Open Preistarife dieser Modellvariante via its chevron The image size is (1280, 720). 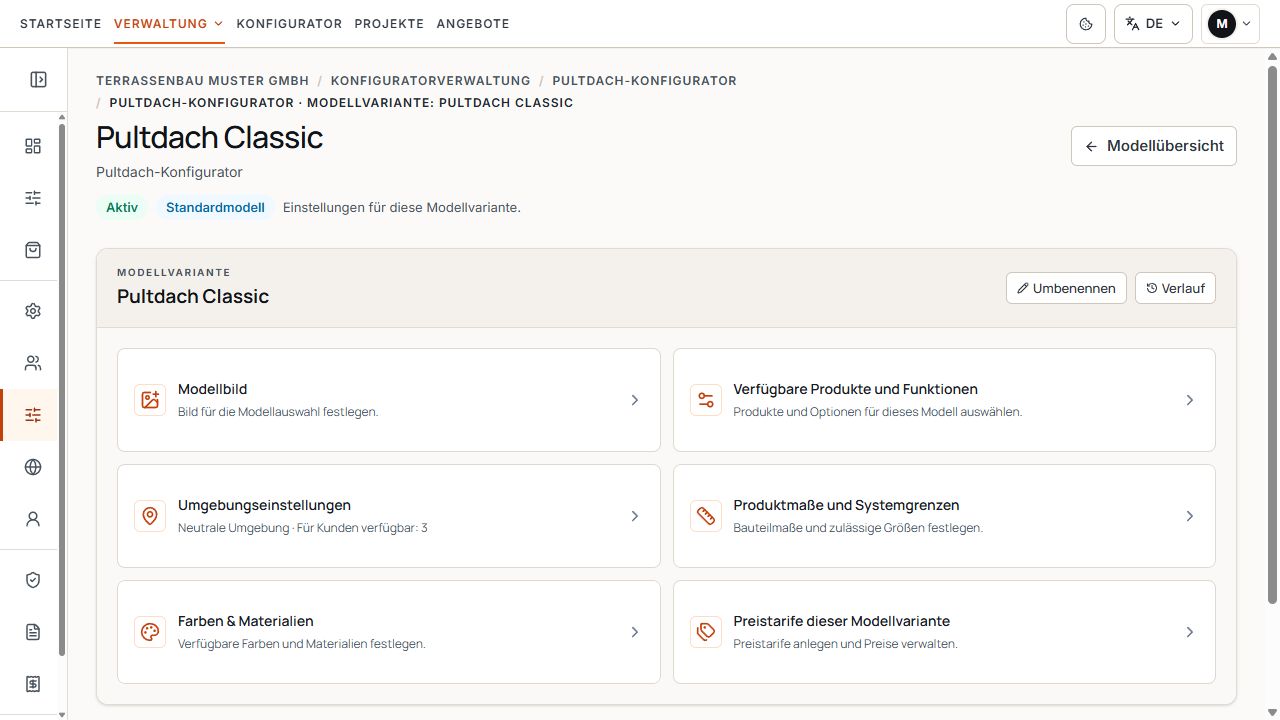[1190, 632]
